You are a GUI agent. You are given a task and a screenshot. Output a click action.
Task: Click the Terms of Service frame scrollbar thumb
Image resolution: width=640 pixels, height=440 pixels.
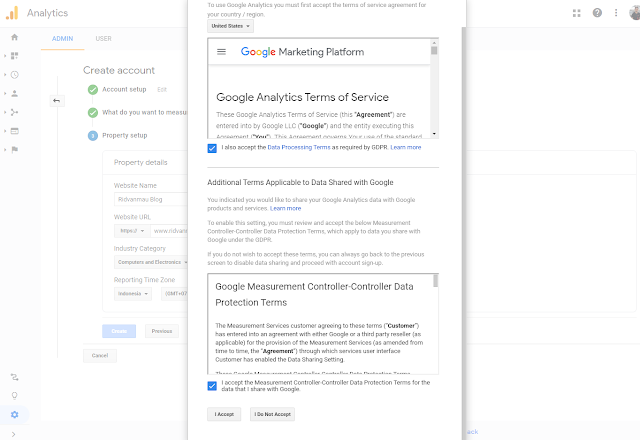click(434, 50)
